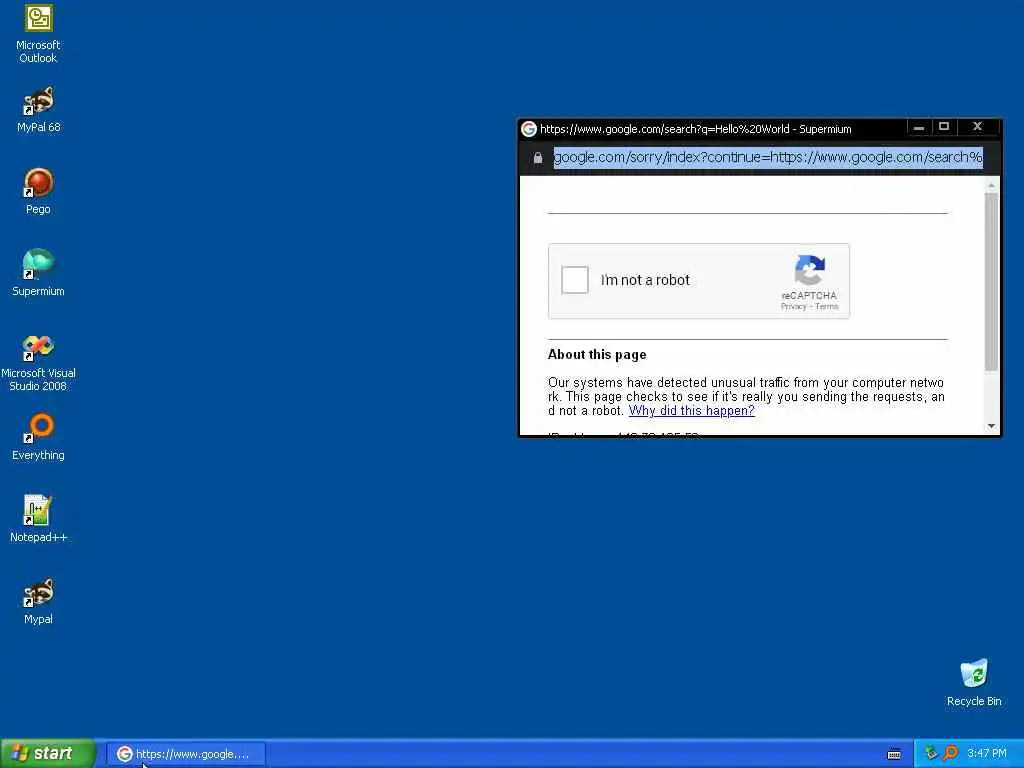Click the scrollbar up arrow
The image size is (1024, 768).
[991, 185]
